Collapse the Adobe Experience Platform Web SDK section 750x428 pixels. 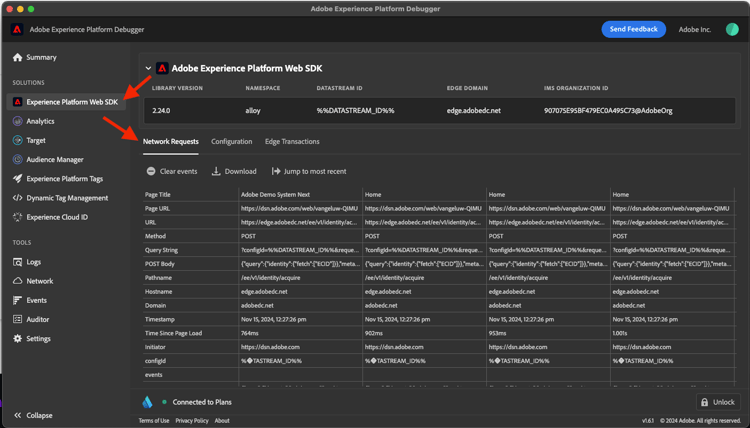click(148, 68)
